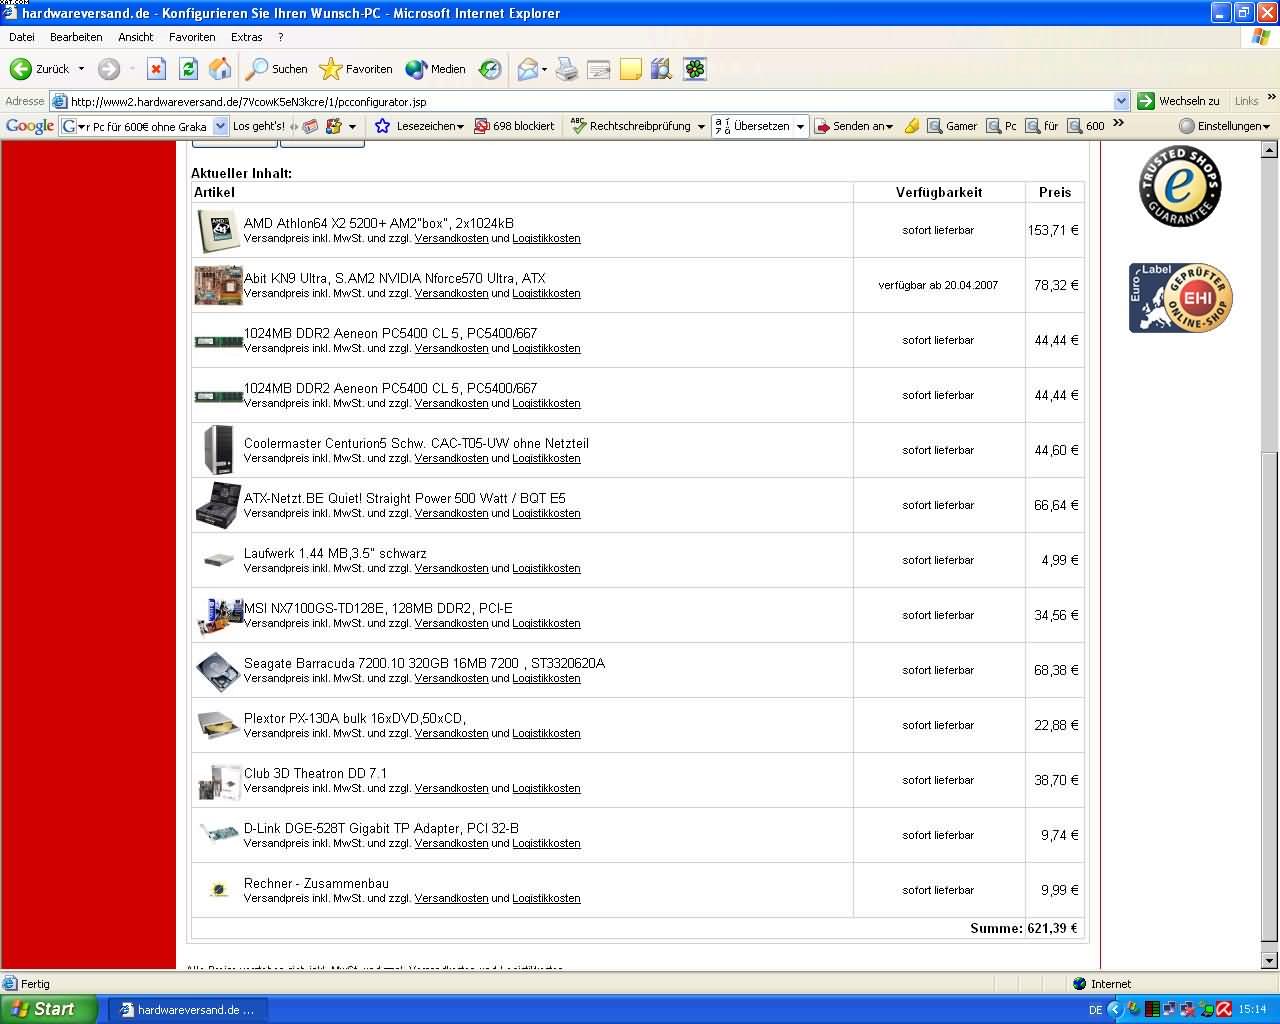The width and height of the screenshot is (1280, 1024).
Task: Click the Start button
Action: coord(49,1009)
